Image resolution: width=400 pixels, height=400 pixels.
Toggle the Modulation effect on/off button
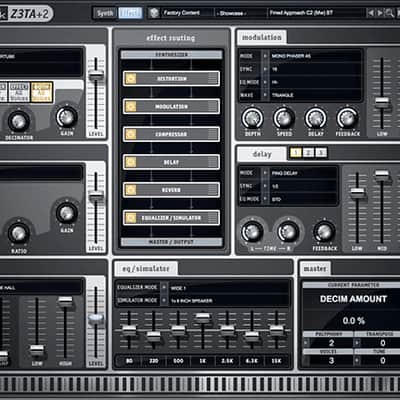(131, 107)
